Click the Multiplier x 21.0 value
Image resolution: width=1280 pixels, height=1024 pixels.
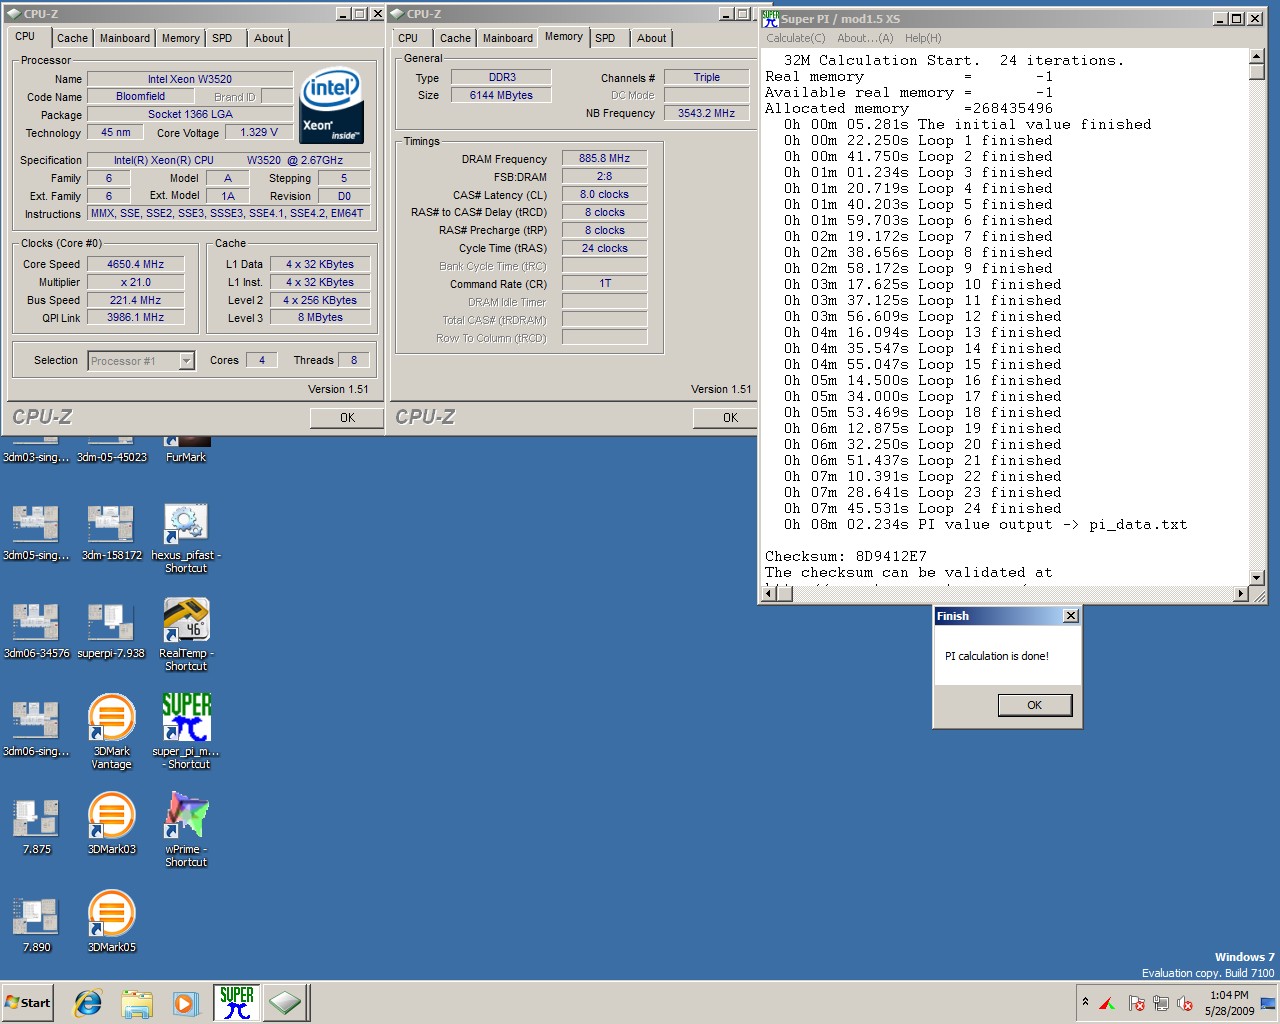(135, 282)
